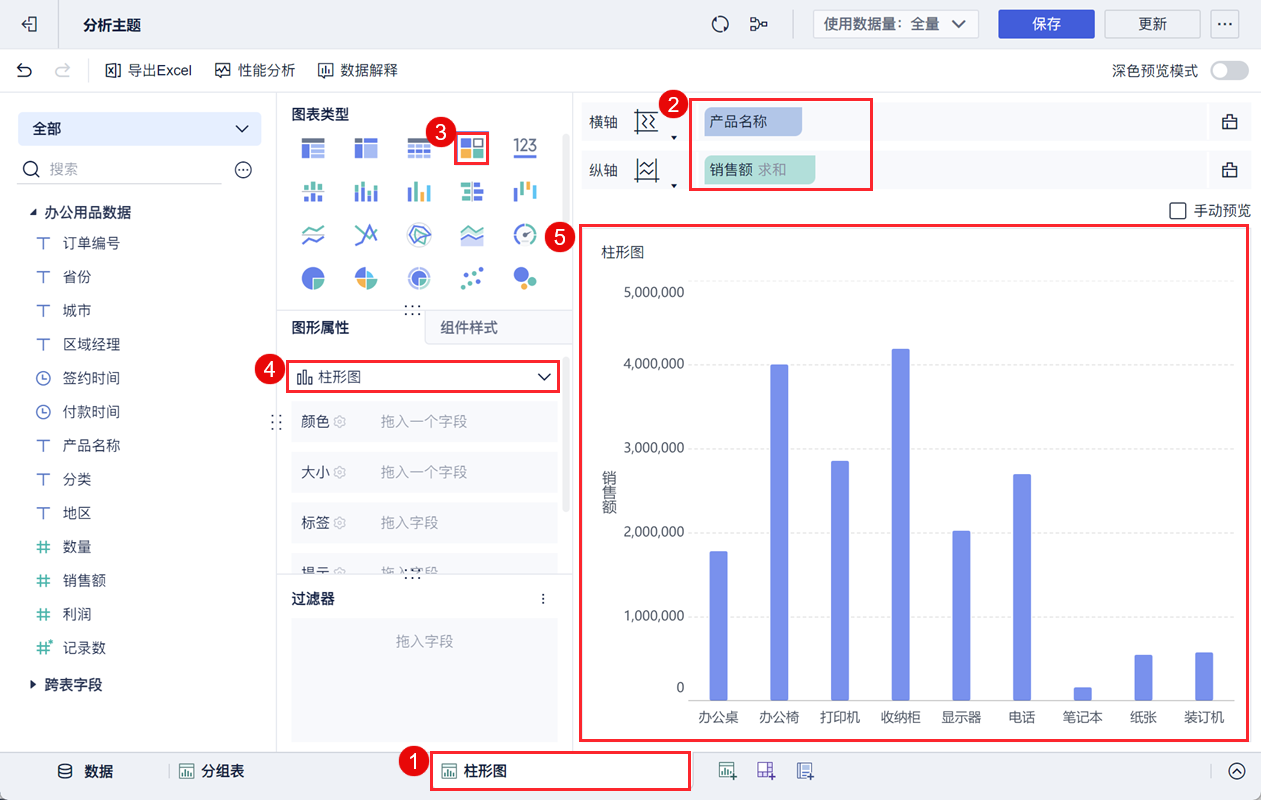
Task: Choose the partitioned column chart icon
Action: point(313,191)
